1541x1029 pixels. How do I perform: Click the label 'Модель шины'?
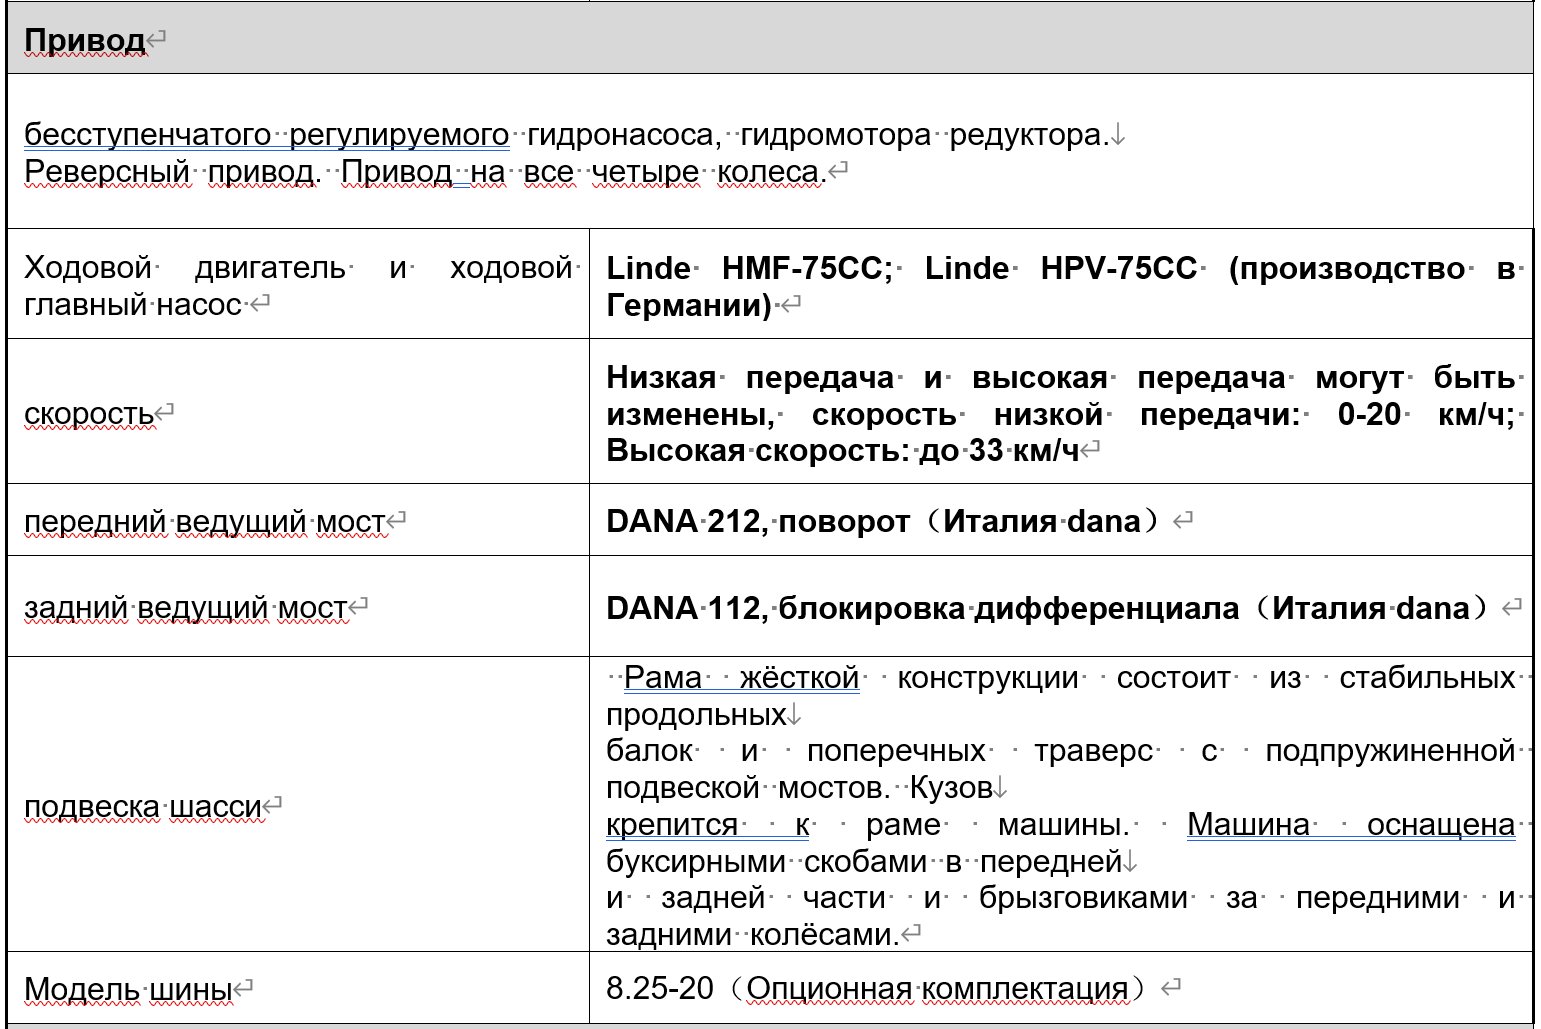coord(128,989)
